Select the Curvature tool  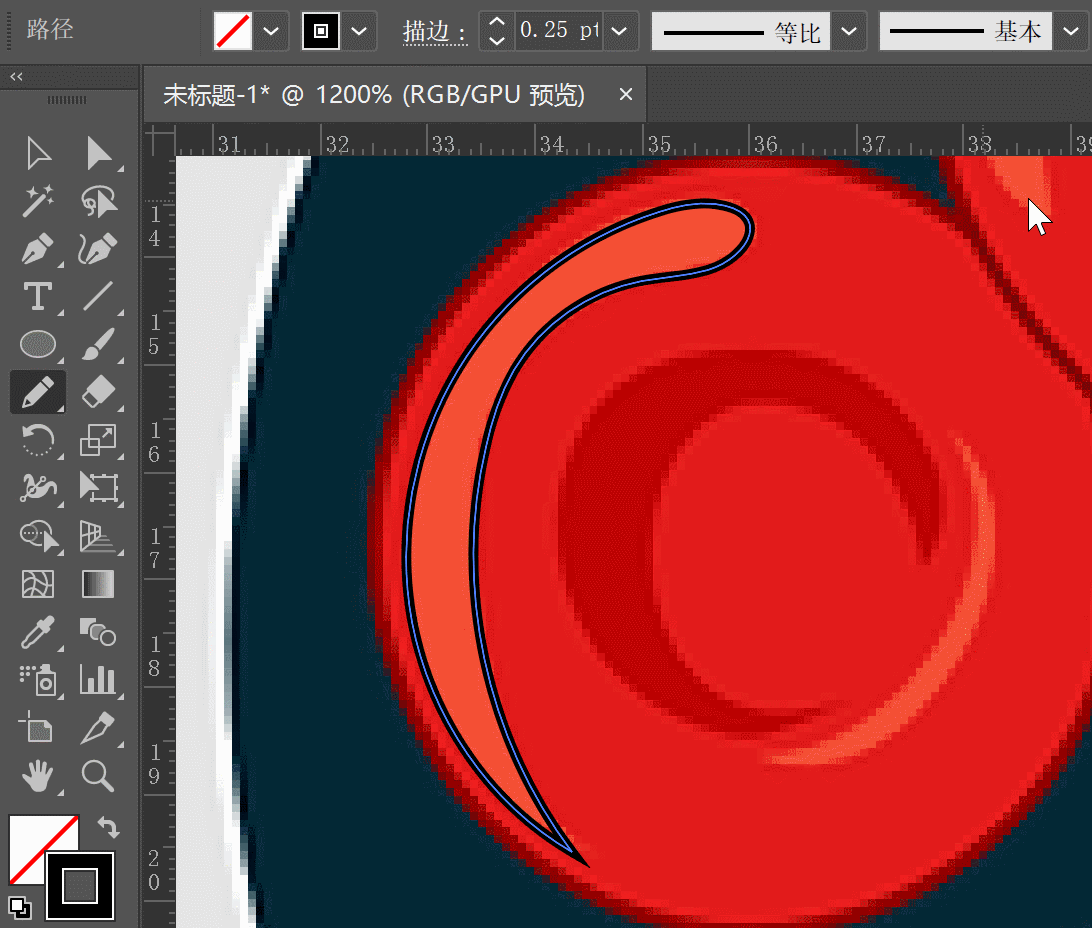pos(98,249)
